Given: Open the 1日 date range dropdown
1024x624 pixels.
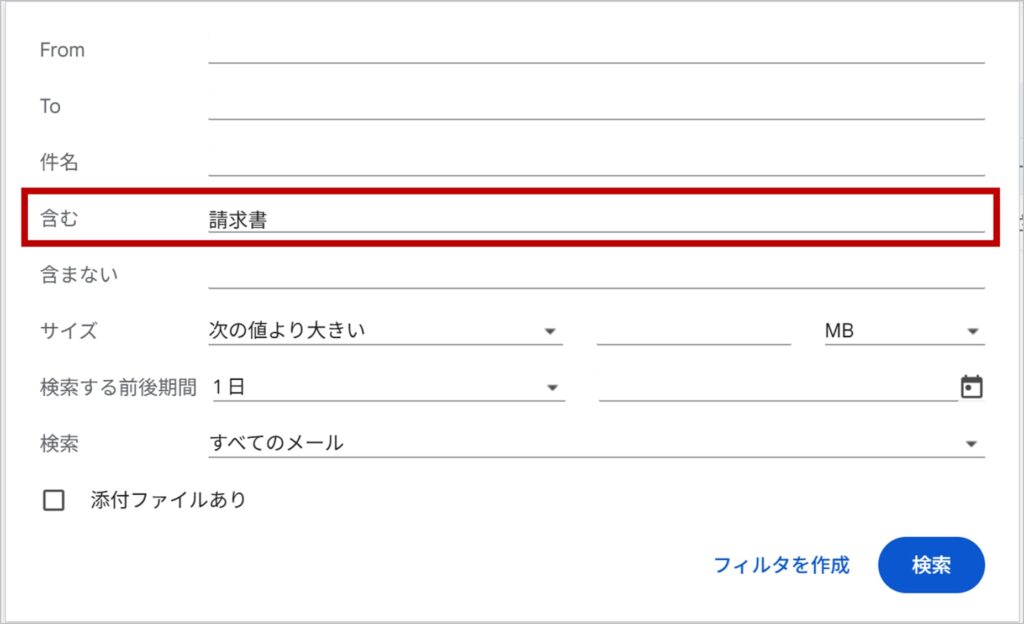Looking at the screenshot, I should pyautogui.click(x=387, y=387).
